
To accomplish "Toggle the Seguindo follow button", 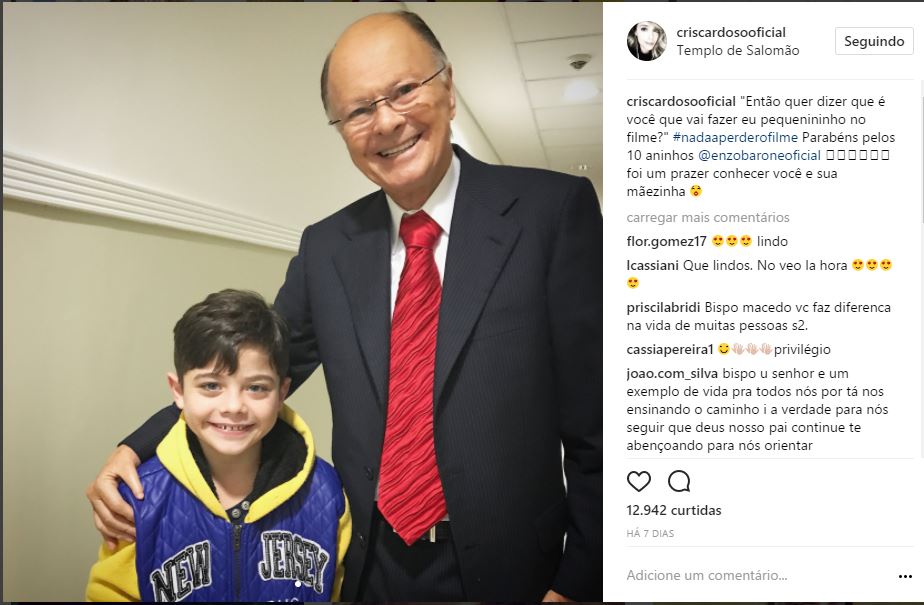I will pos(874,41).
